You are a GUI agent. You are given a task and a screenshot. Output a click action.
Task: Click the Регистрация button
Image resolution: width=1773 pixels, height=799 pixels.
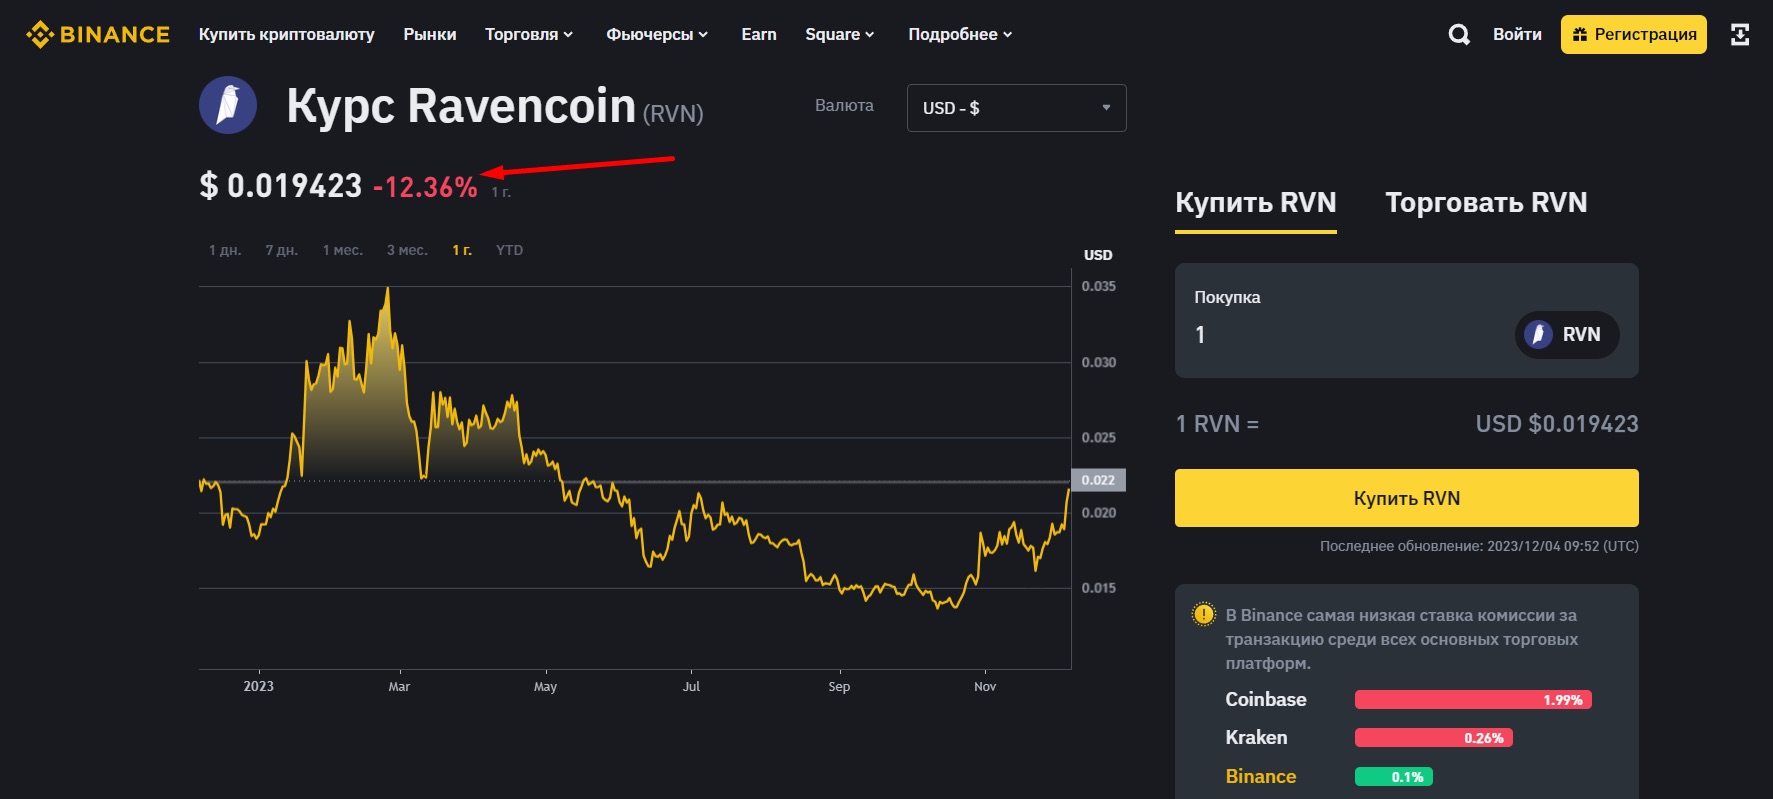1634,34
